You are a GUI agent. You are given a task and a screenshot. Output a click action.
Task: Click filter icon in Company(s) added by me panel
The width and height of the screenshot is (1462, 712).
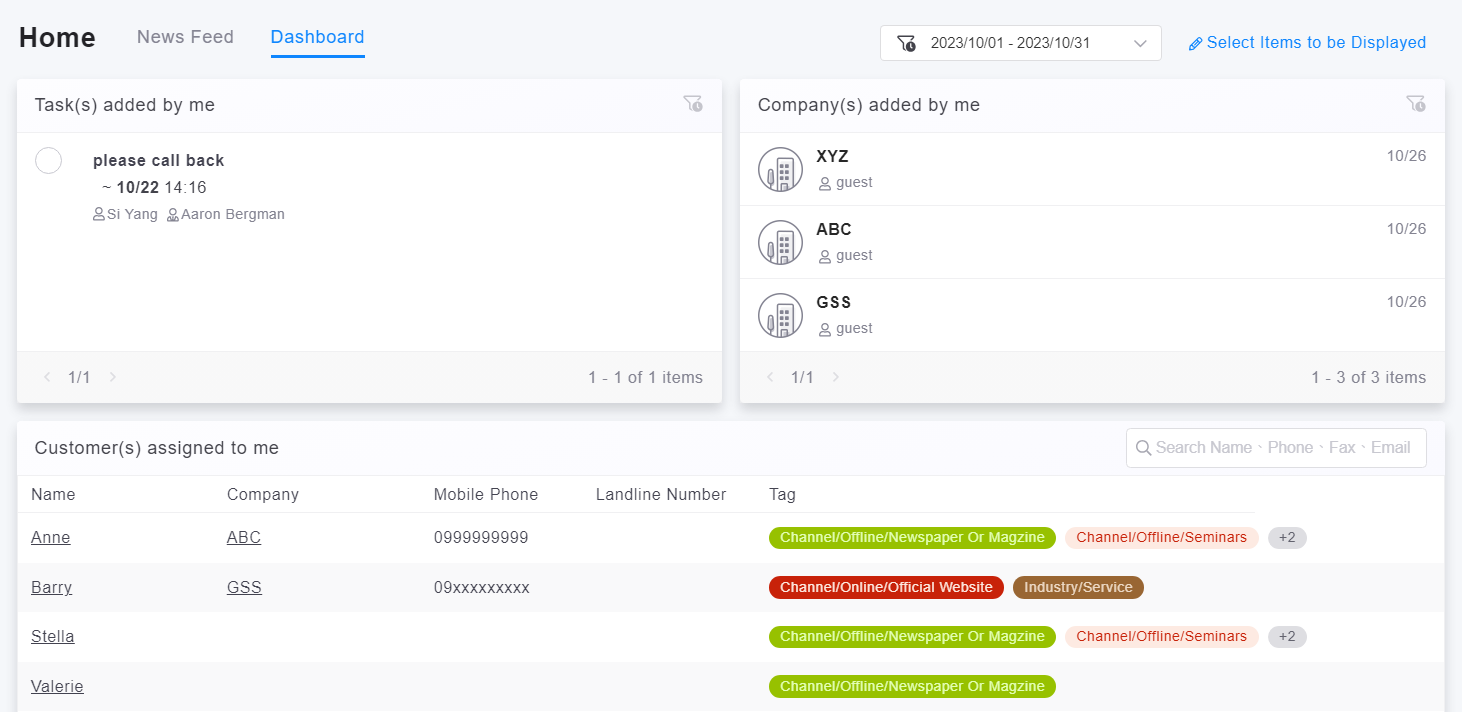pos(1415,104)
